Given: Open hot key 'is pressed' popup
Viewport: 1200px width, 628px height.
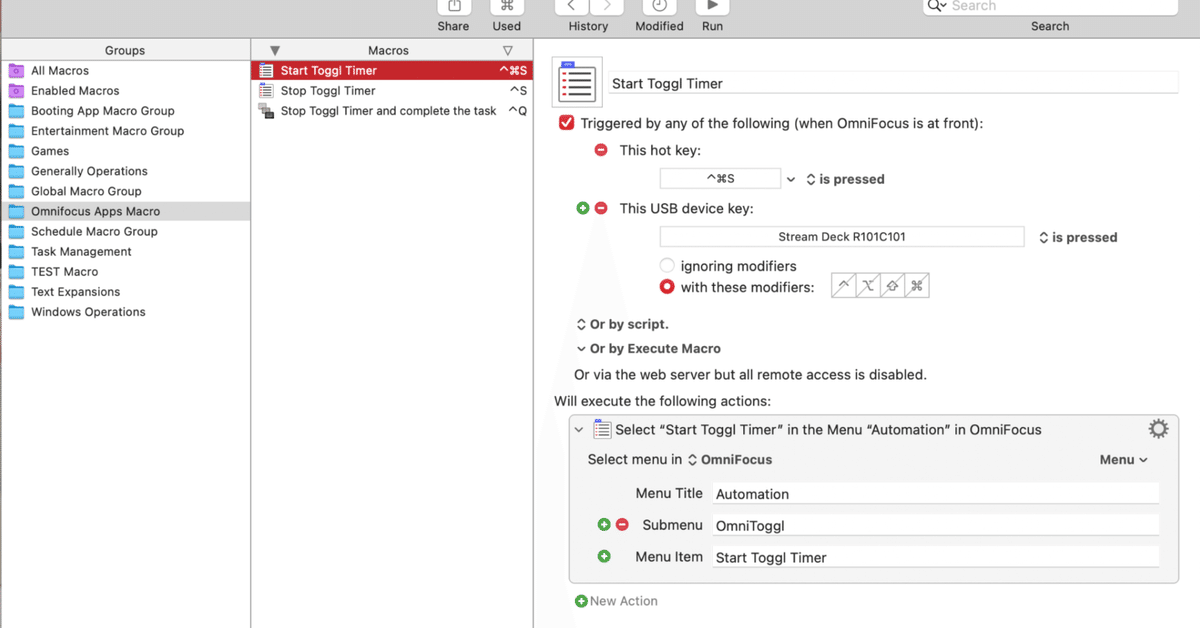Looking at the screenshot, I should pyautogui.click(x=845, y=179).
